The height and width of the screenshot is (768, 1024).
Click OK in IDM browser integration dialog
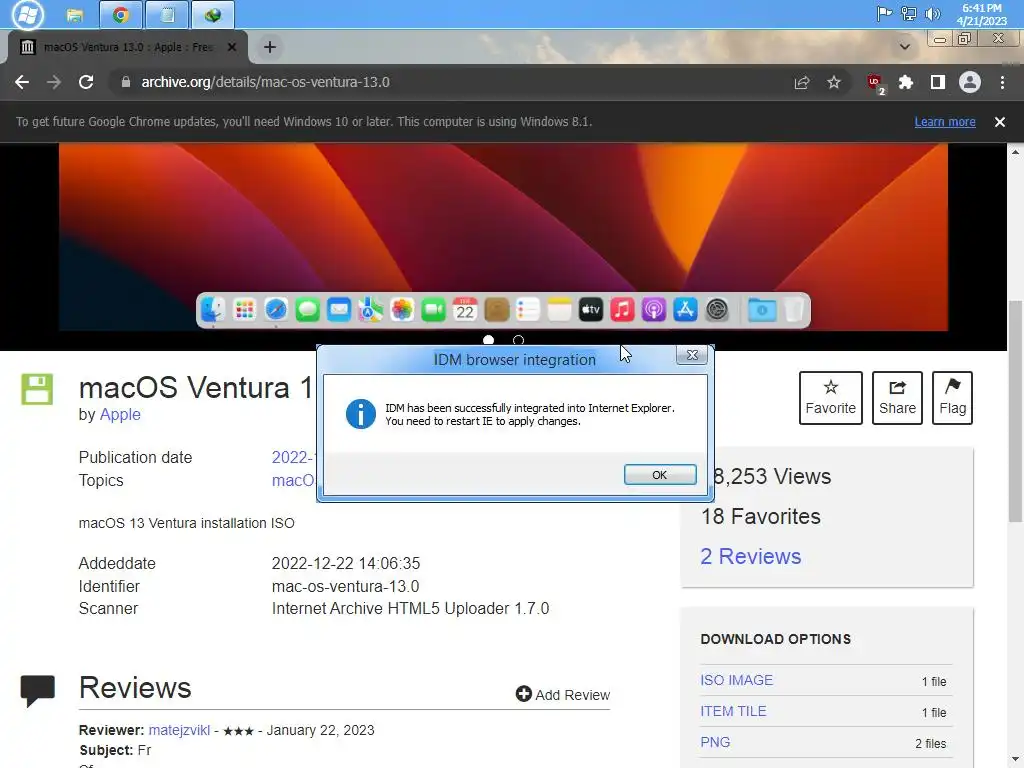[660, 475]
